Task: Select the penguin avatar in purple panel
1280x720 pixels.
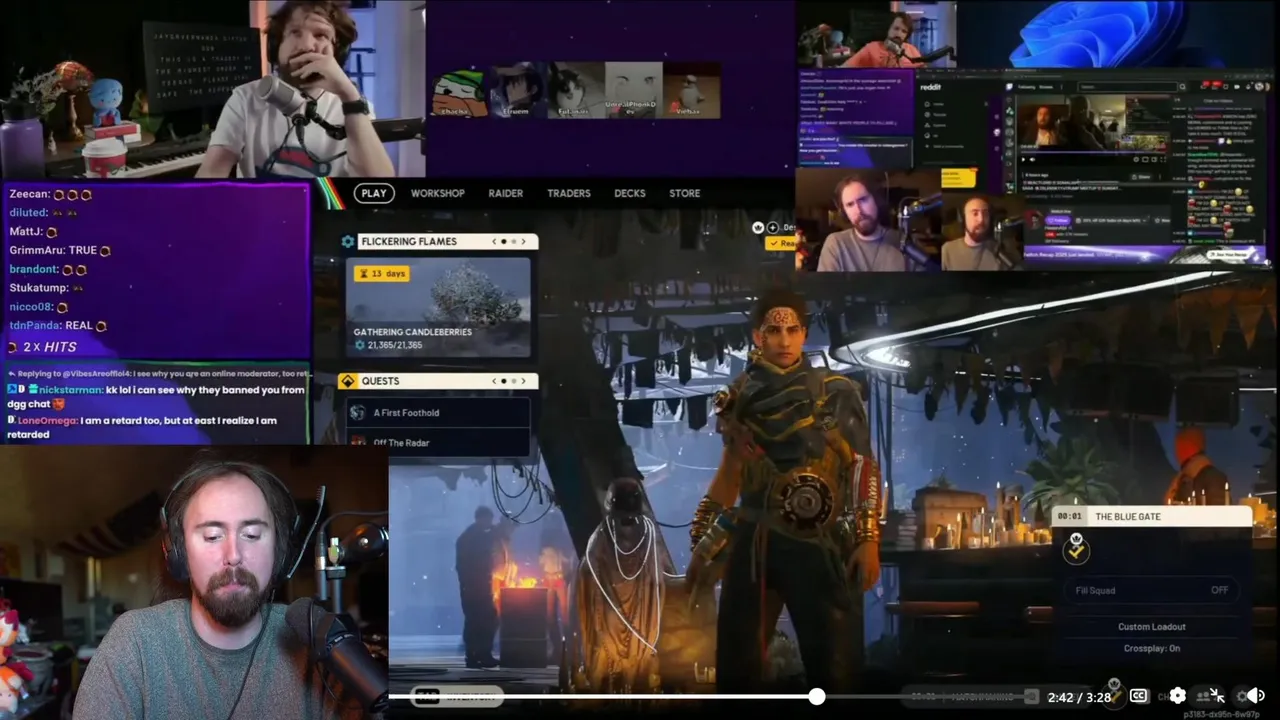Action: [x=690, y=90]
